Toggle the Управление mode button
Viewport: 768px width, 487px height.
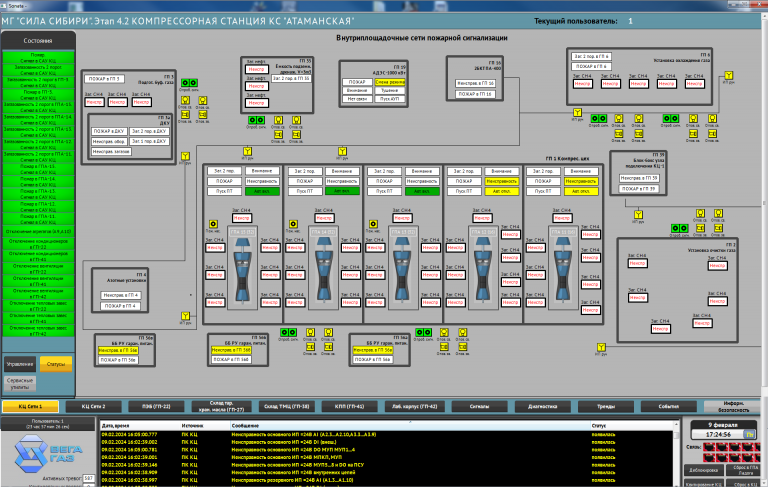(x=20, y=364)
